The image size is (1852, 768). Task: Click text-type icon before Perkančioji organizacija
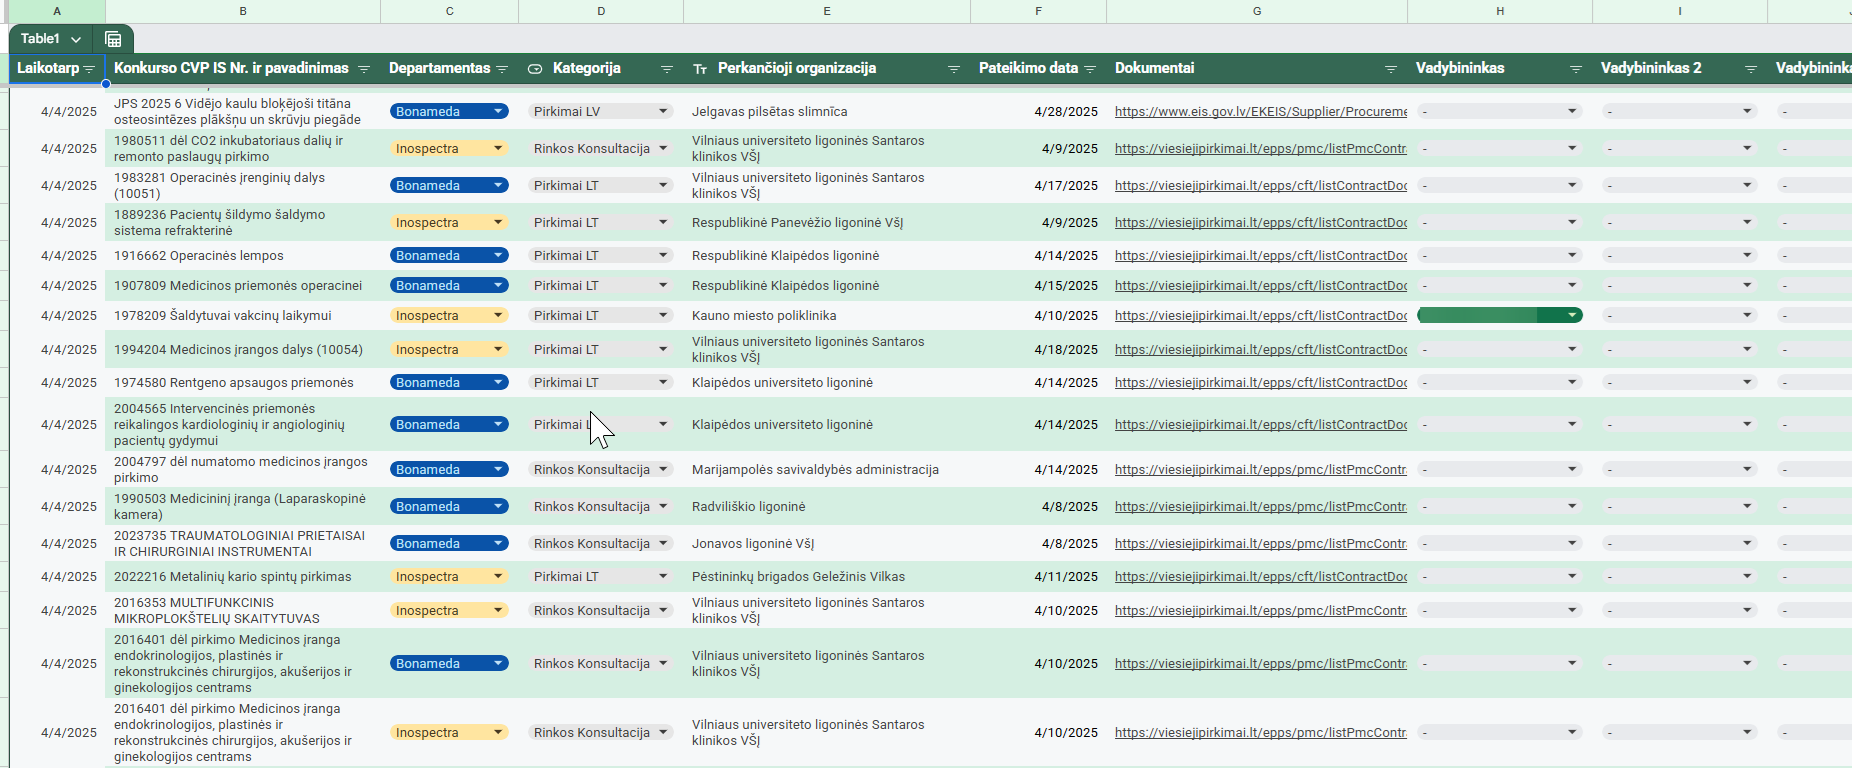coord(700,69)
